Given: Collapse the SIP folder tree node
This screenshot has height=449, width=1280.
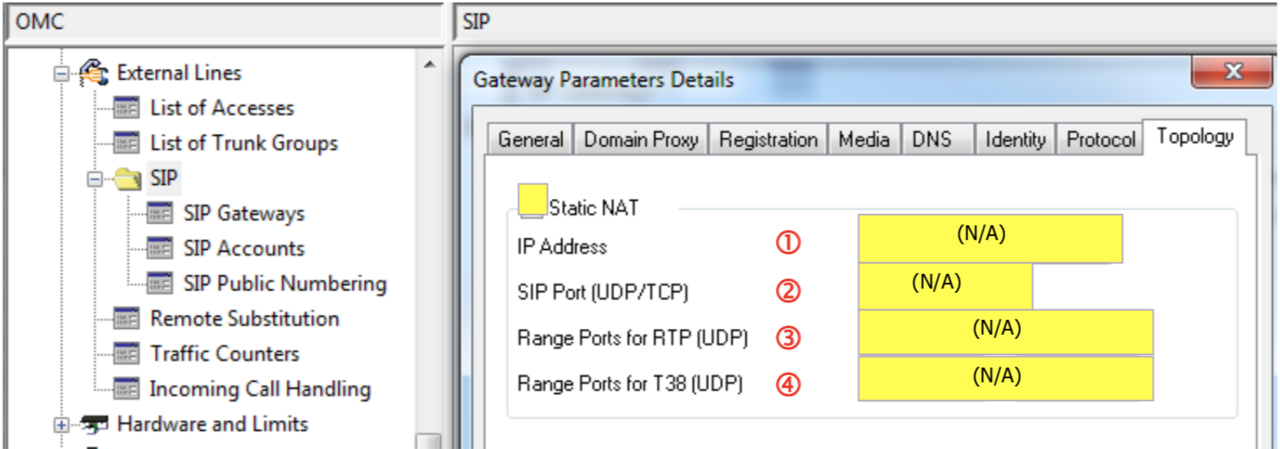Looking at the screenshot, I should [96, 179].
